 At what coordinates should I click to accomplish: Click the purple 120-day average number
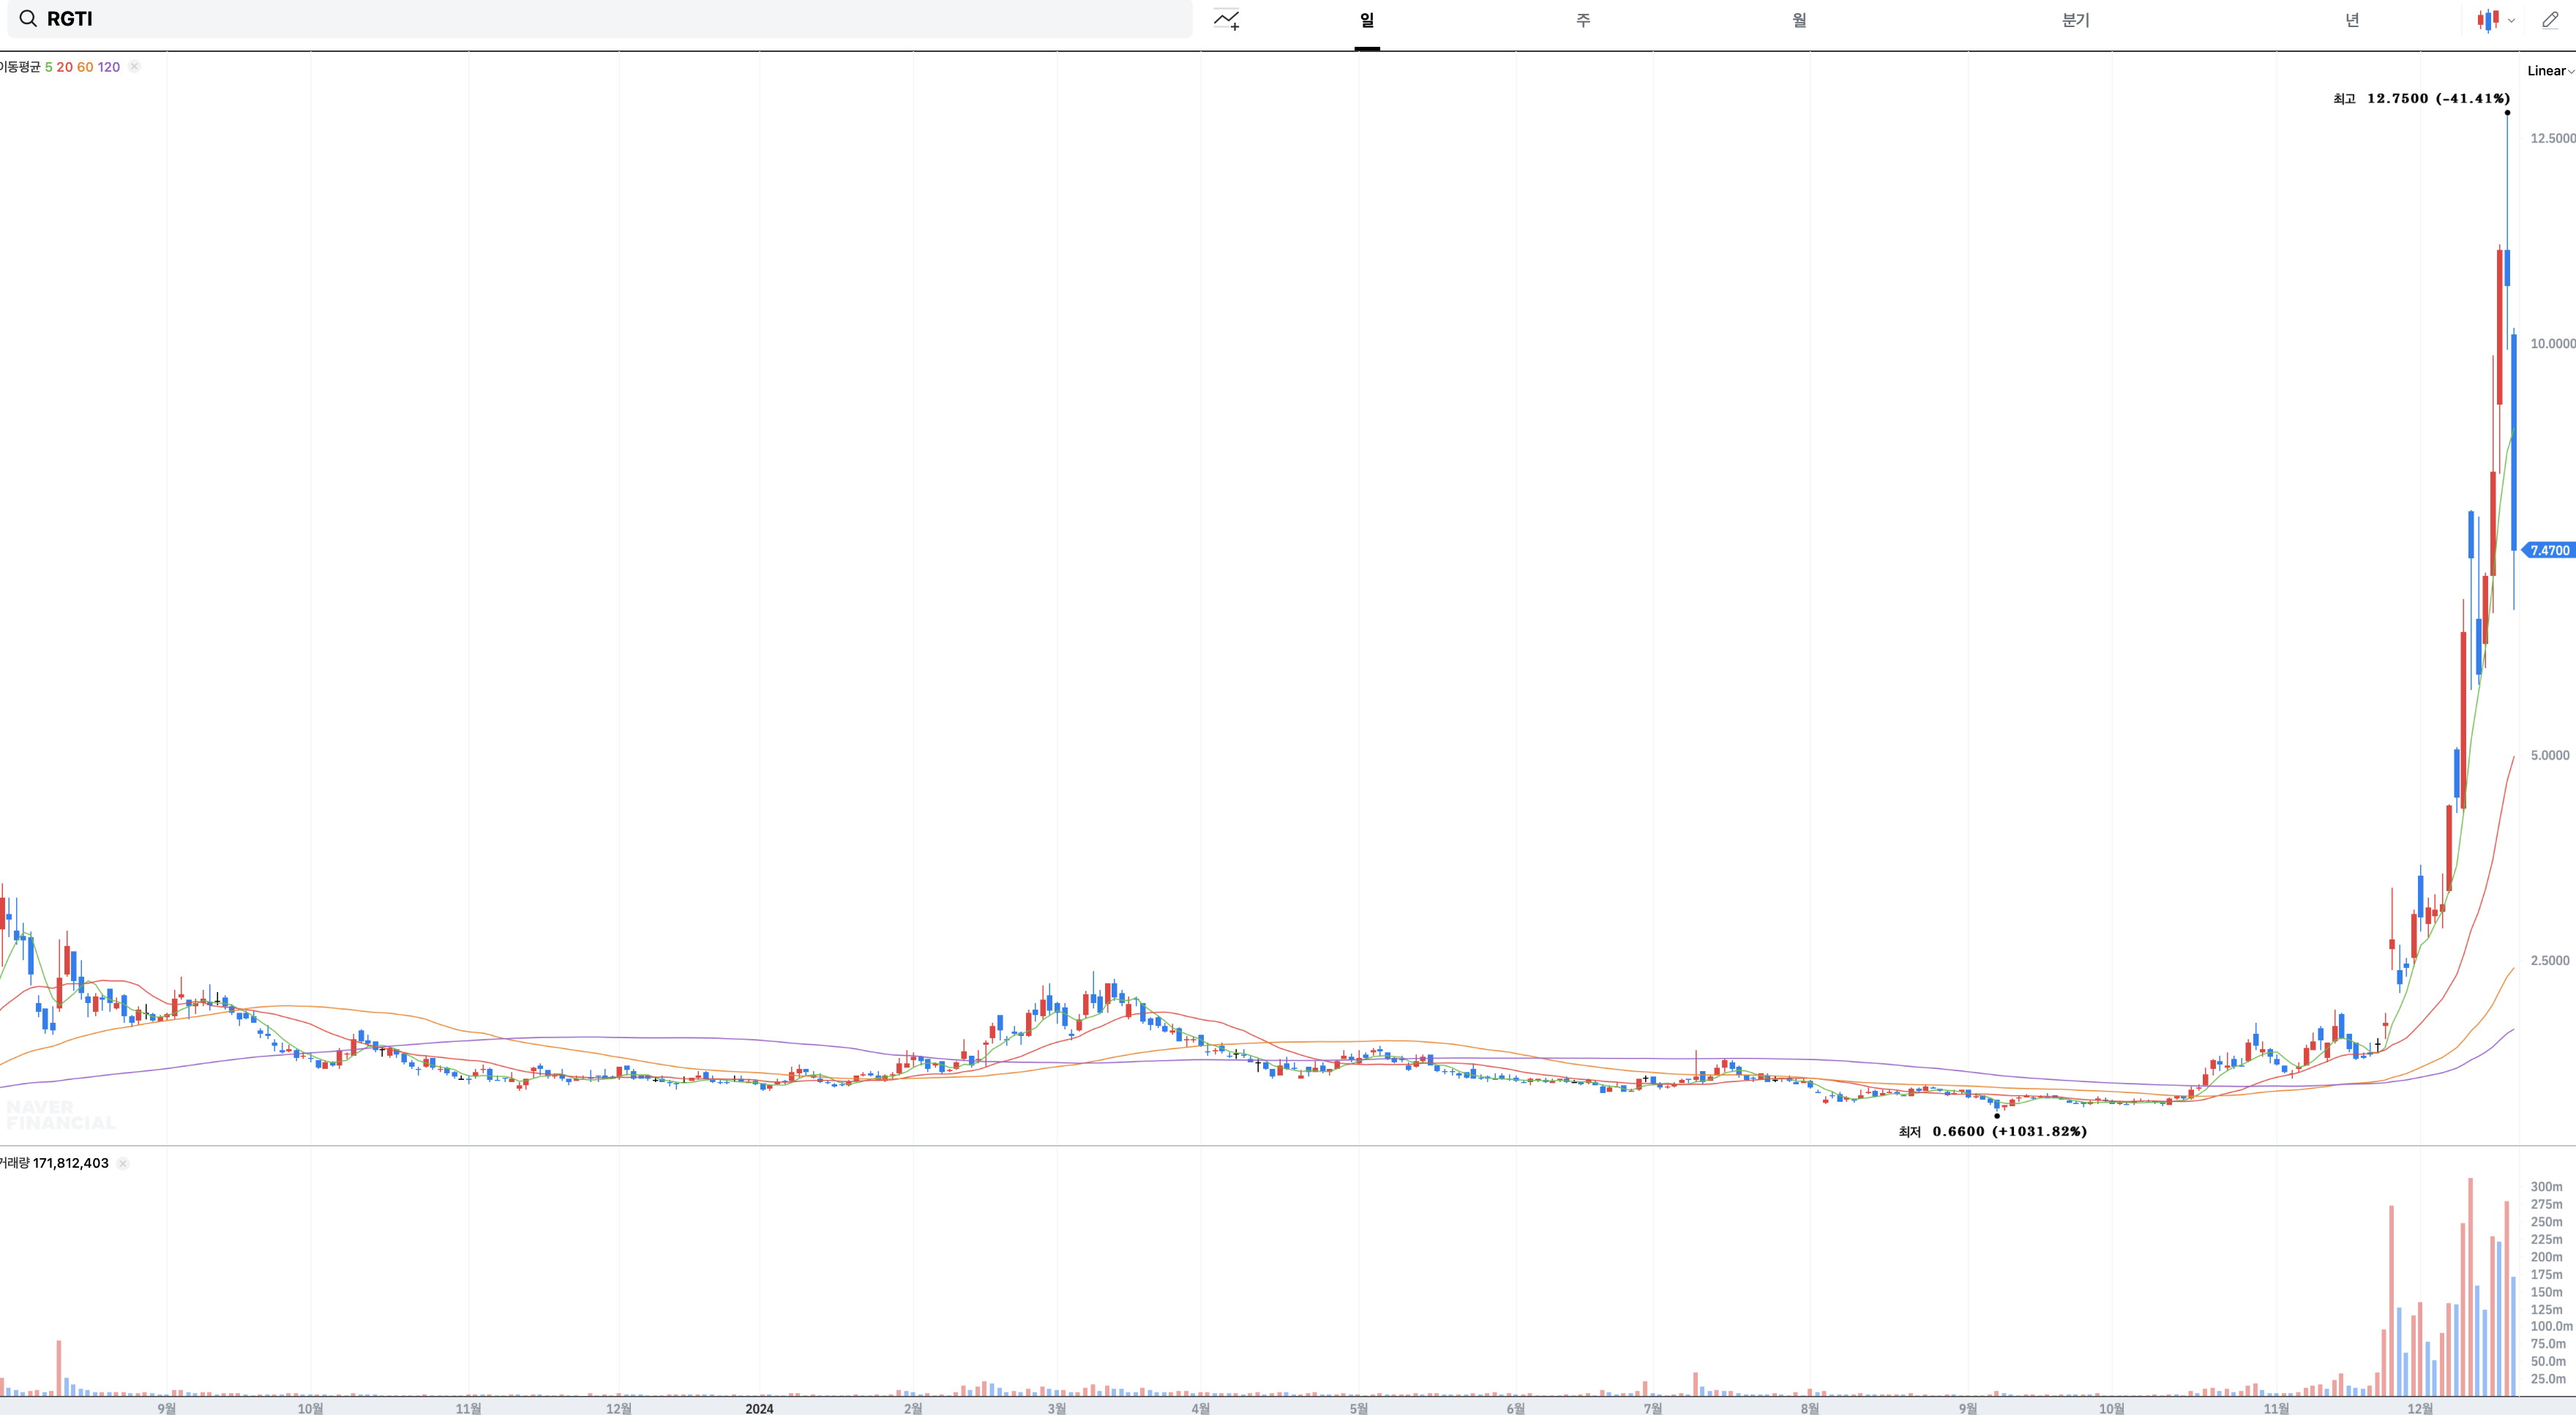[109, 67]
